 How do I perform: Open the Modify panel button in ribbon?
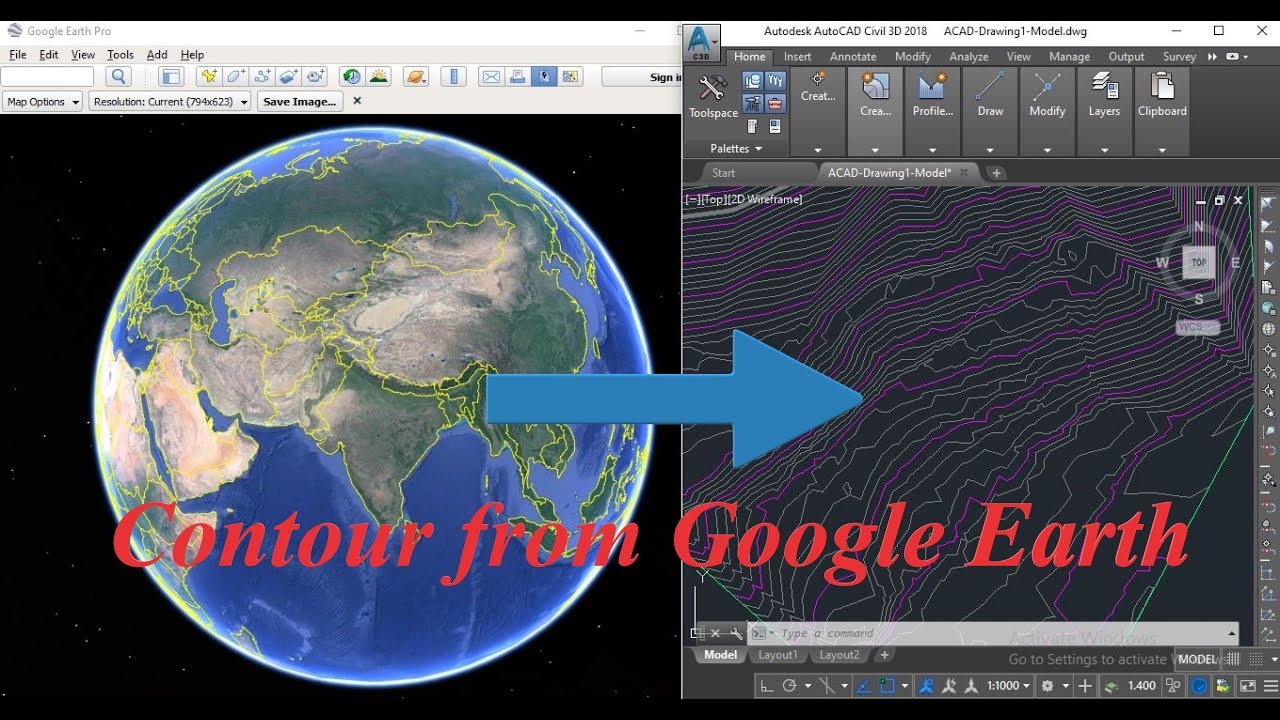(1047, 96)
